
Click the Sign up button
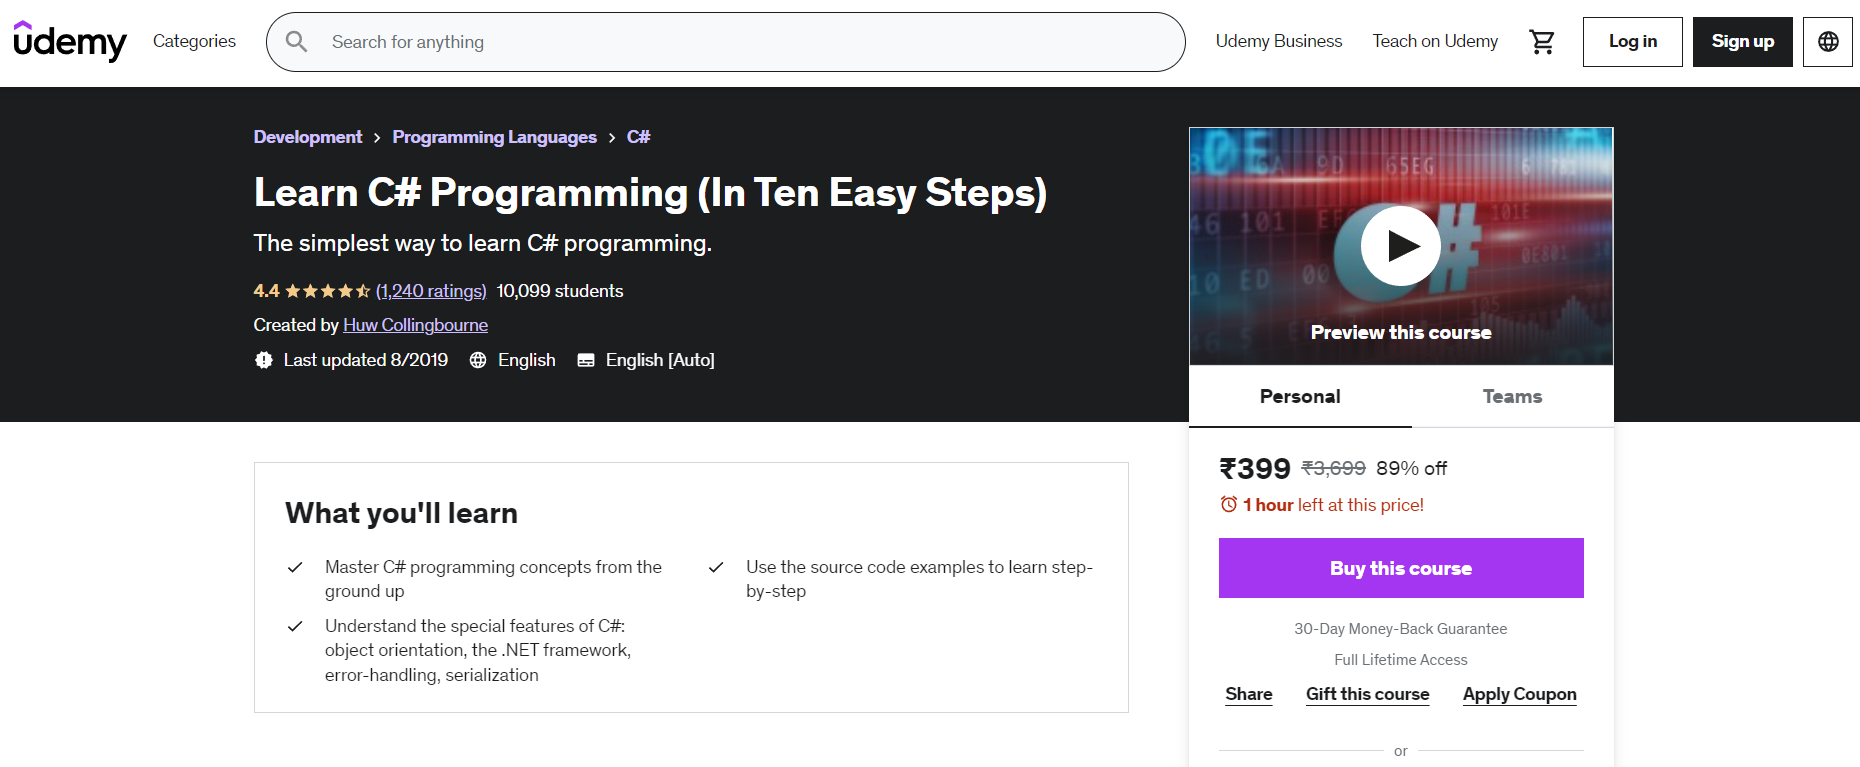coord(1742,42)
